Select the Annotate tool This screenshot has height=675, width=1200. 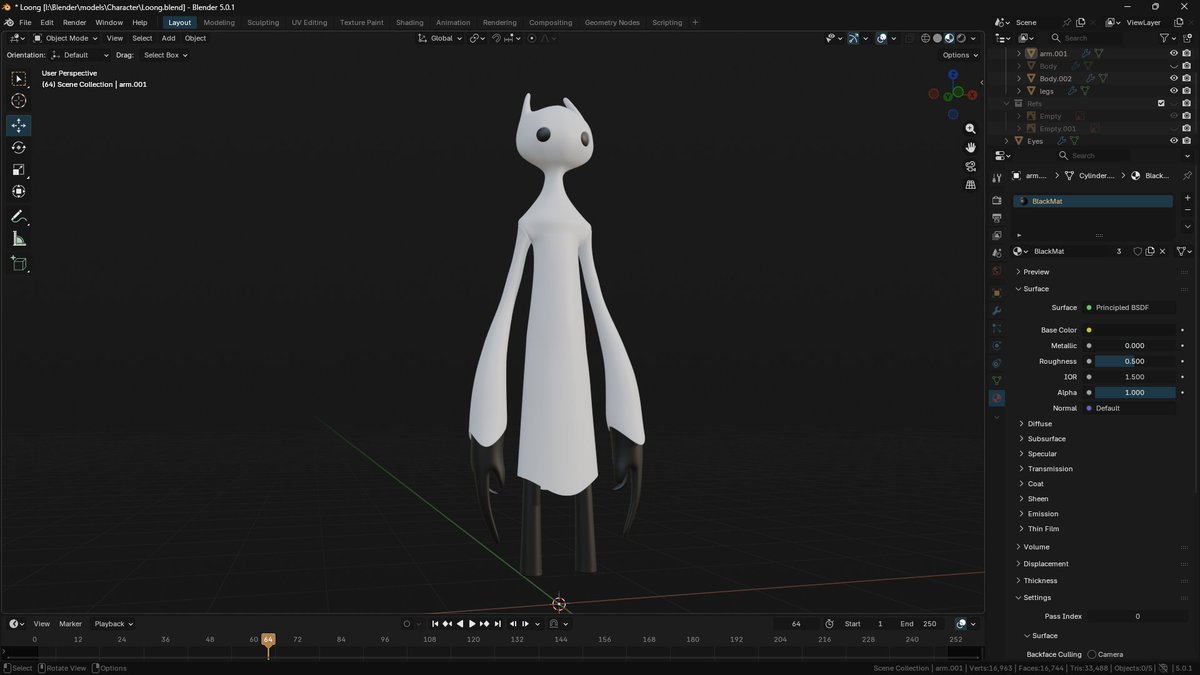(x=19, y=217)
